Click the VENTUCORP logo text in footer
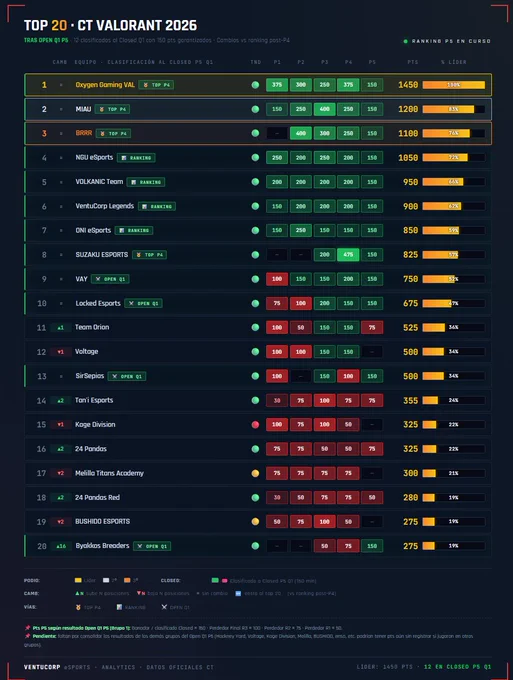The image size is (513, 680). (x=42, y=667)
